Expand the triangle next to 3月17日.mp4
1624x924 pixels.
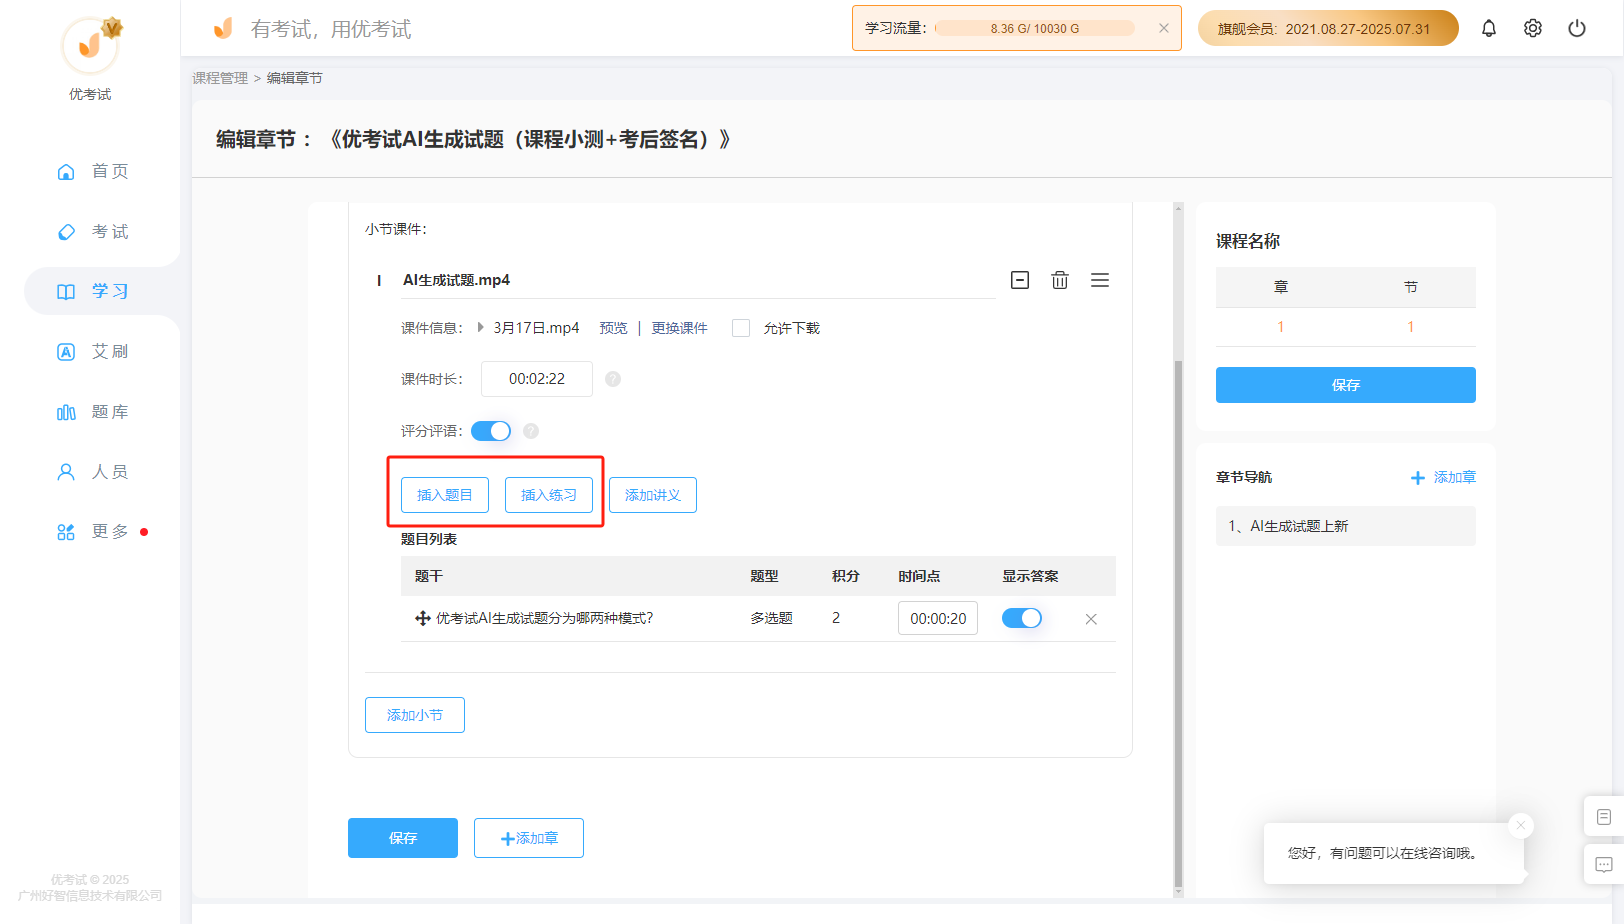coord(481,327)
